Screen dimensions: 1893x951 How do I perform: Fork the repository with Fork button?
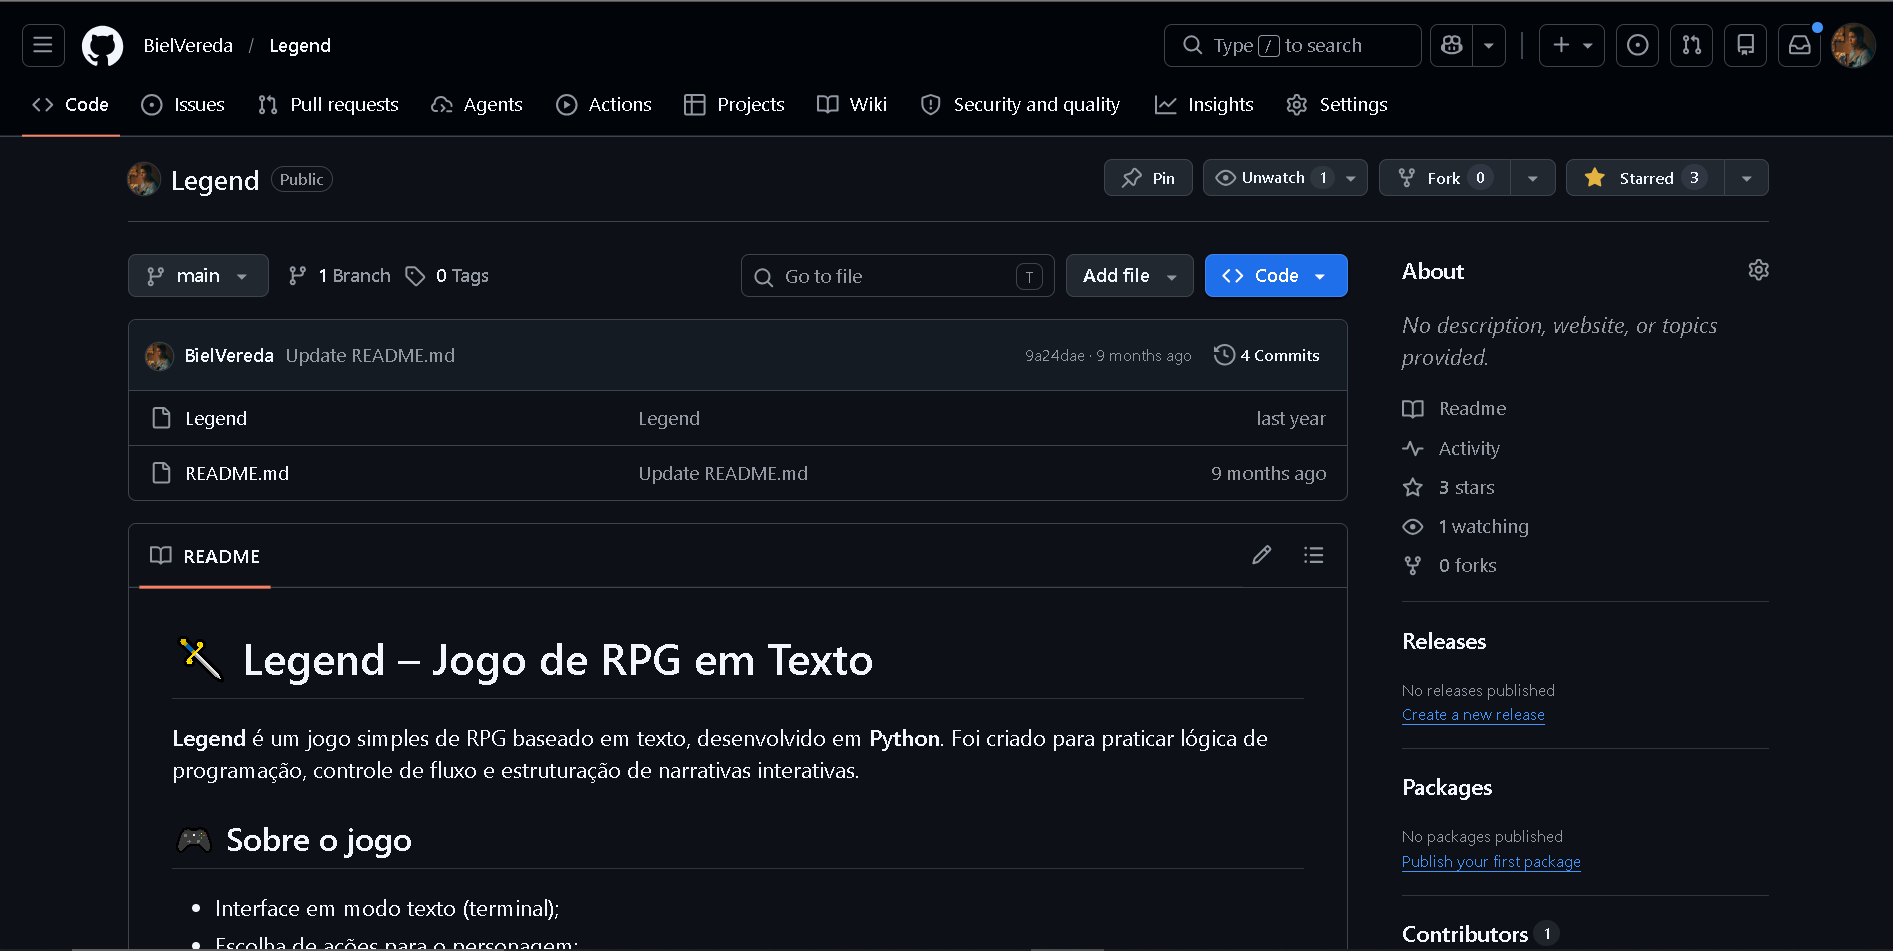[1445, 178]
